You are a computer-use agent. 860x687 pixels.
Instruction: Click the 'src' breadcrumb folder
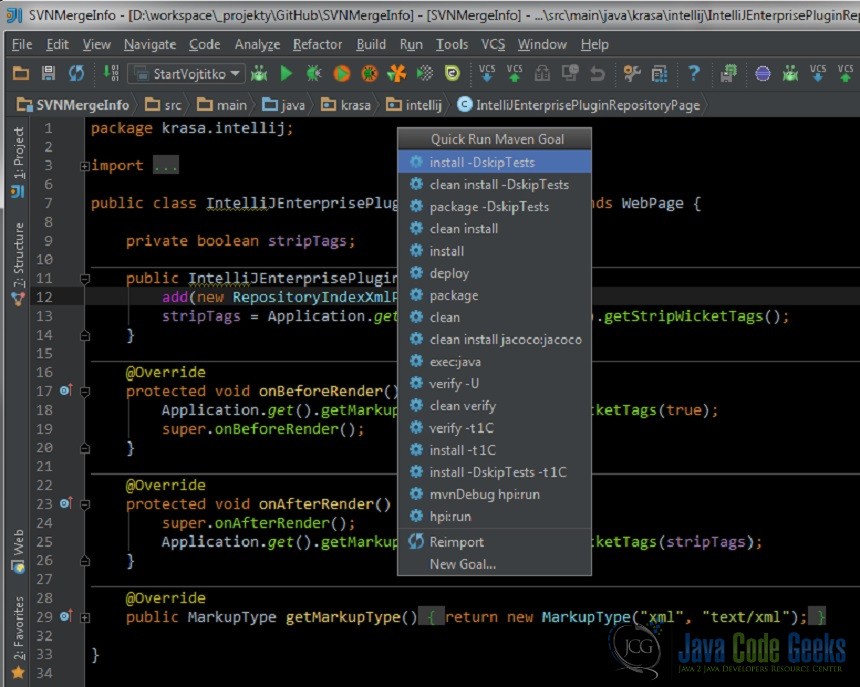(163, 105)
